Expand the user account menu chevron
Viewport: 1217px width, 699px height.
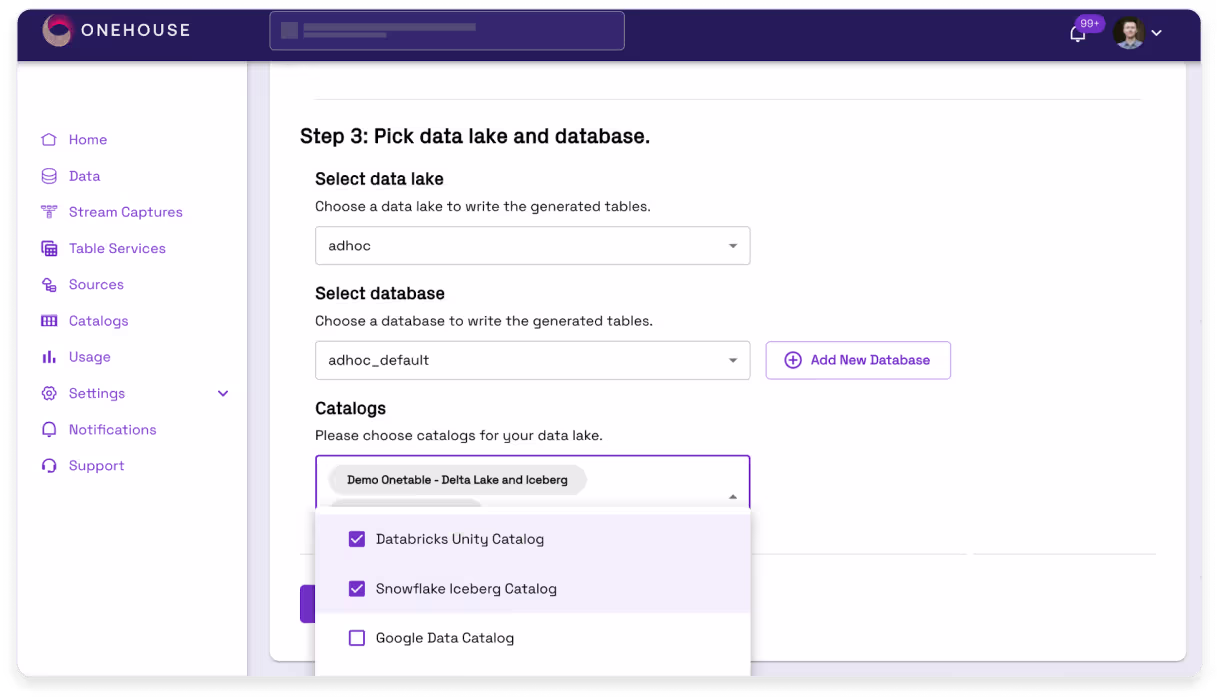pyautogui.click(x=1157, y=33)
